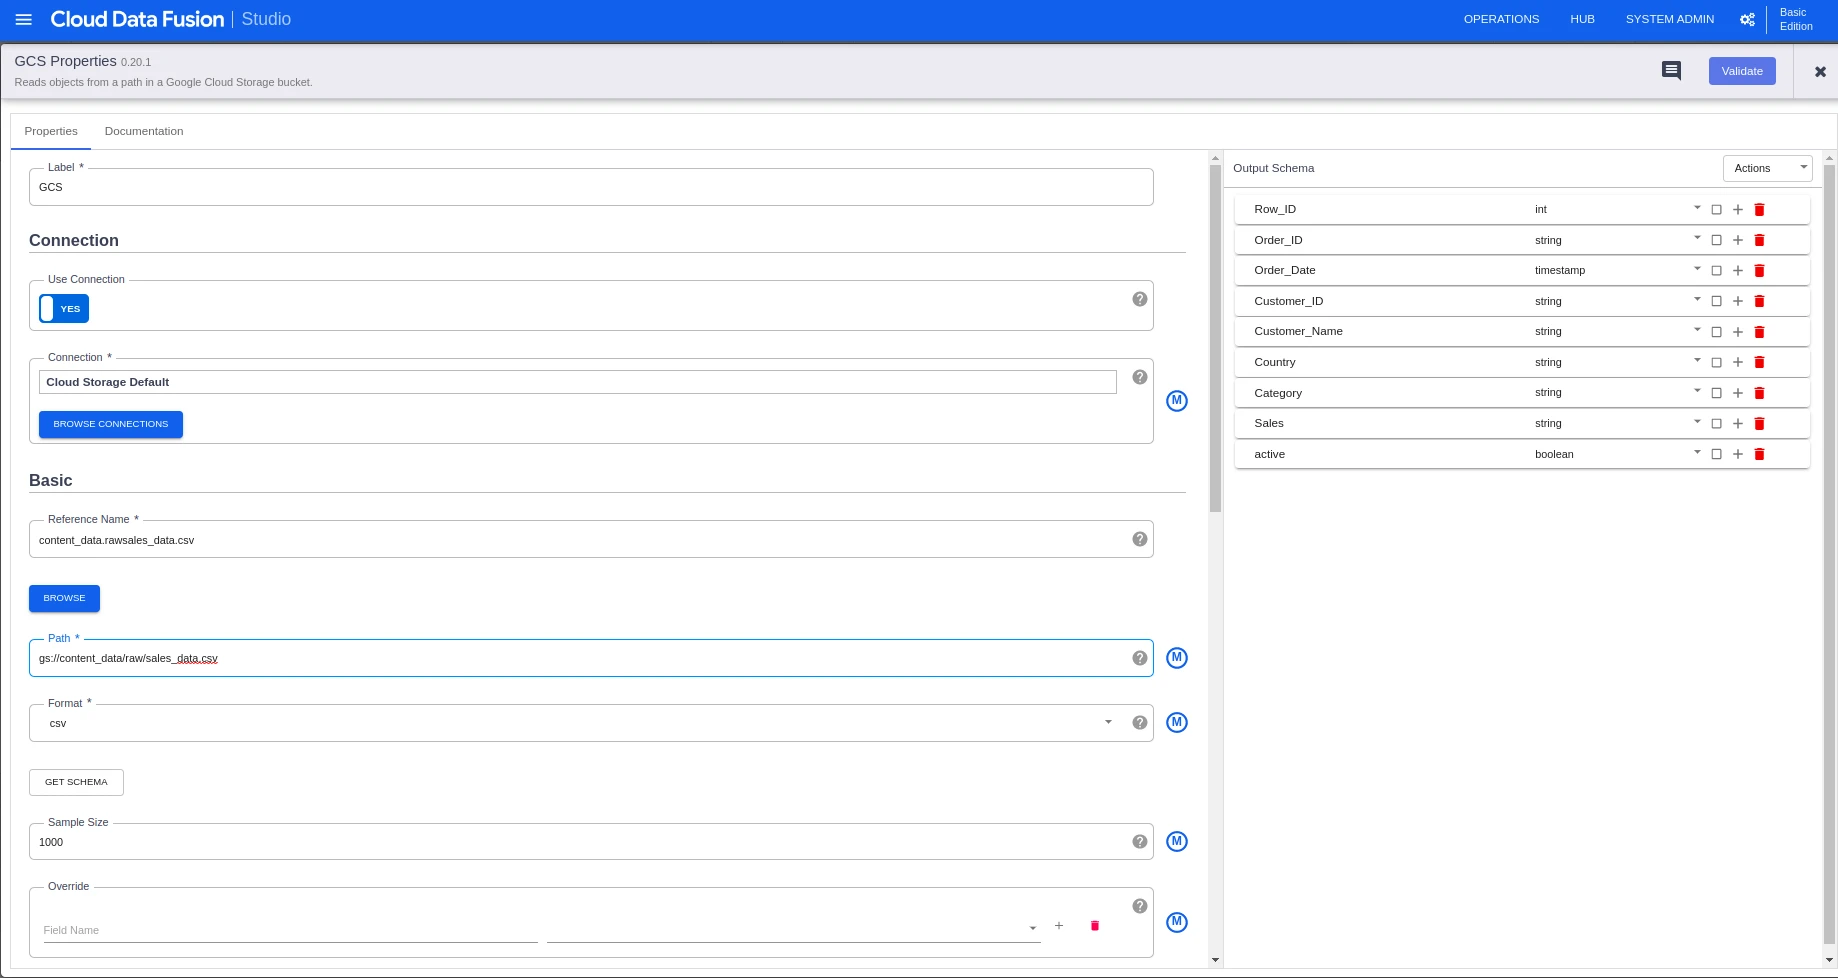This screenshot has width=1838, height=978.
Task: Show help for Reference Name
Action: 1139,539
